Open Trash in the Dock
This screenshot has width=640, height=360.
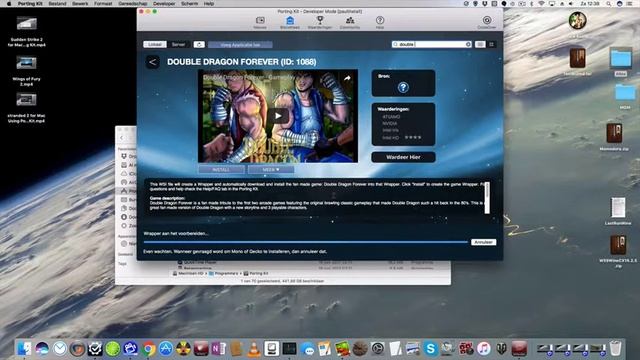616,349
